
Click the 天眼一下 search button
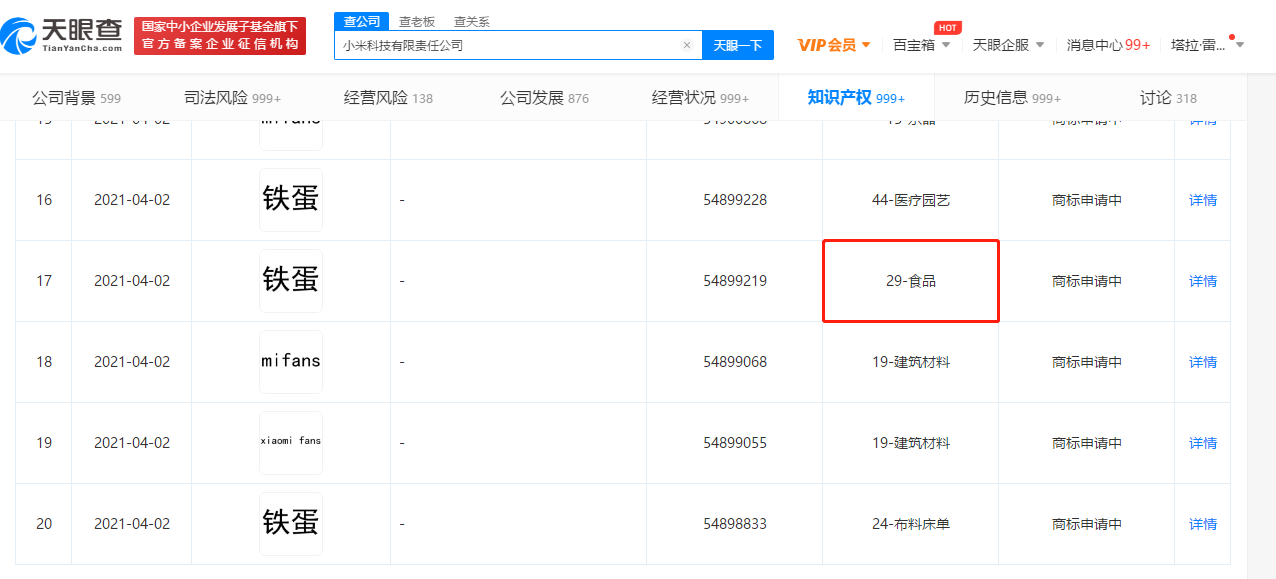coord(738,45)
